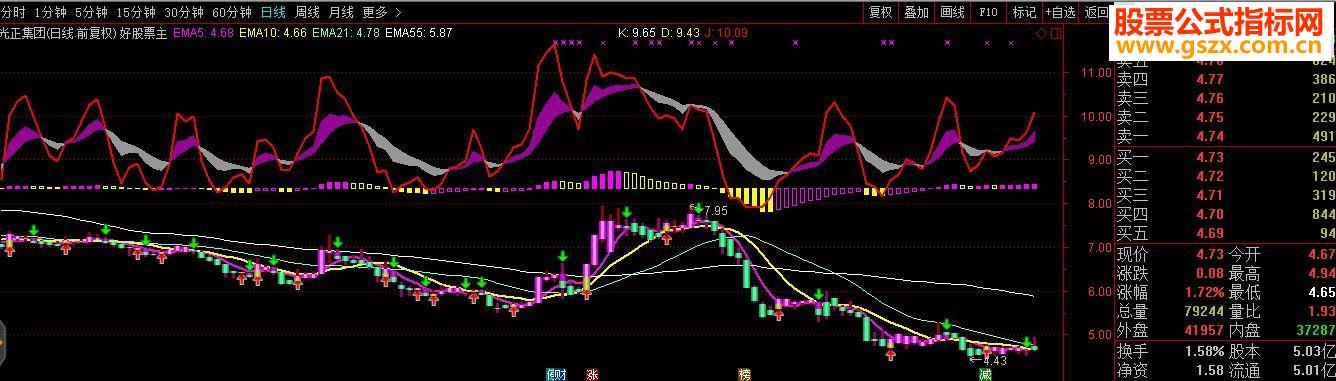Click the 流通 float shares 5.01亿
1336x381 pixels.
[x=1315, y=370]
